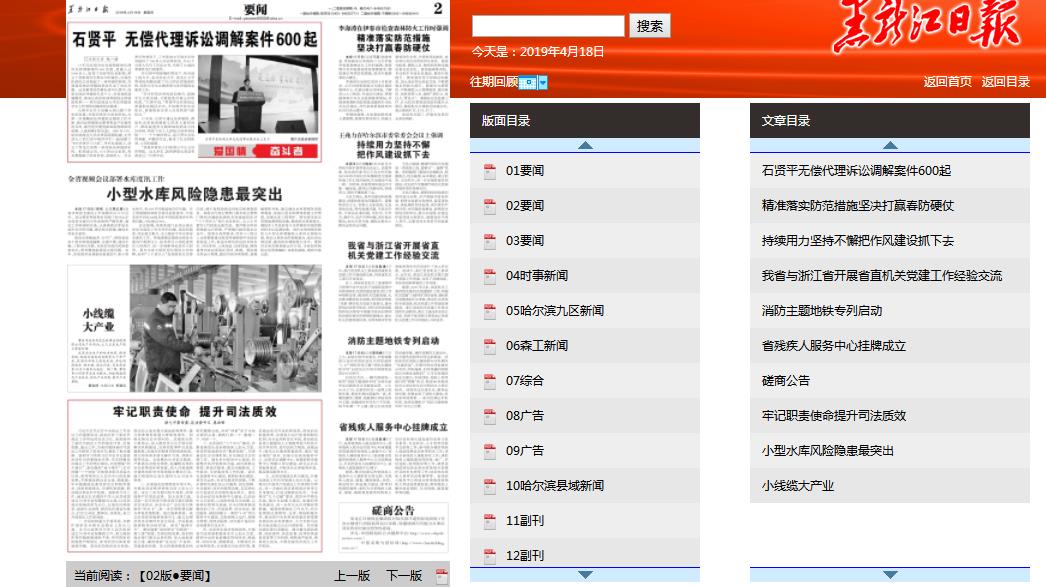Image resolution: width=1046 pixels, height=587 pixels.
Task: Open the PDF icon for 04时事新闻
Action: click(x=490, y=276)
